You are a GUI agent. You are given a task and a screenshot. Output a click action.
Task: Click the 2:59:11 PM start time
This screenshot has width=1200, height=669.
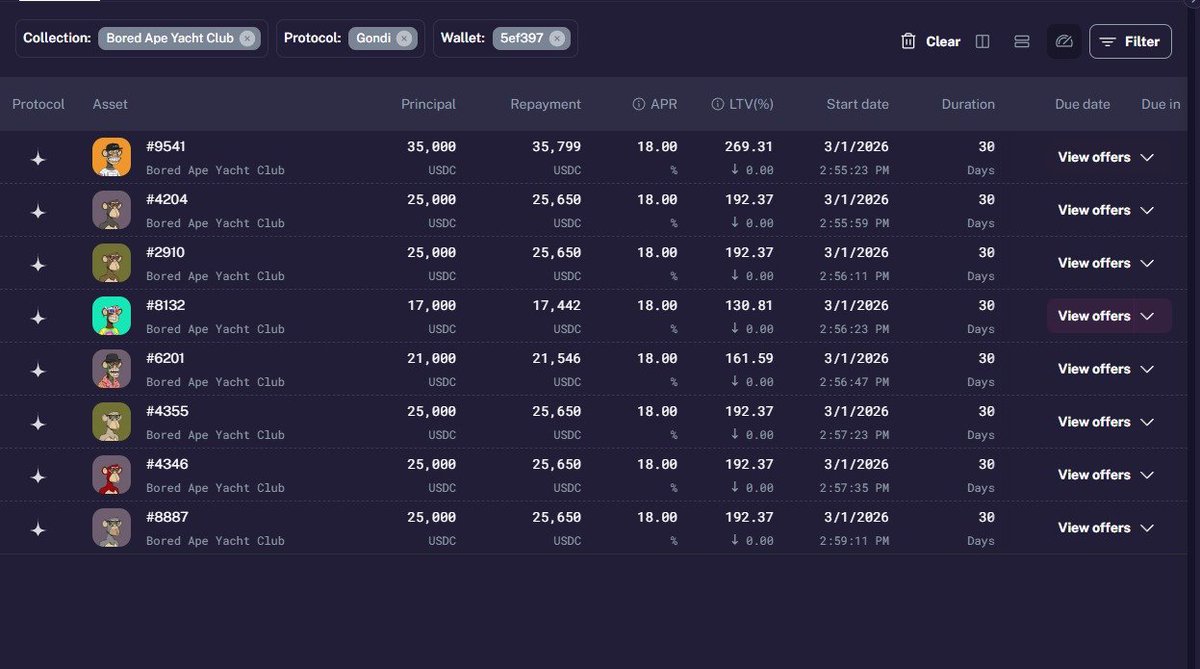tap(855, 541)
